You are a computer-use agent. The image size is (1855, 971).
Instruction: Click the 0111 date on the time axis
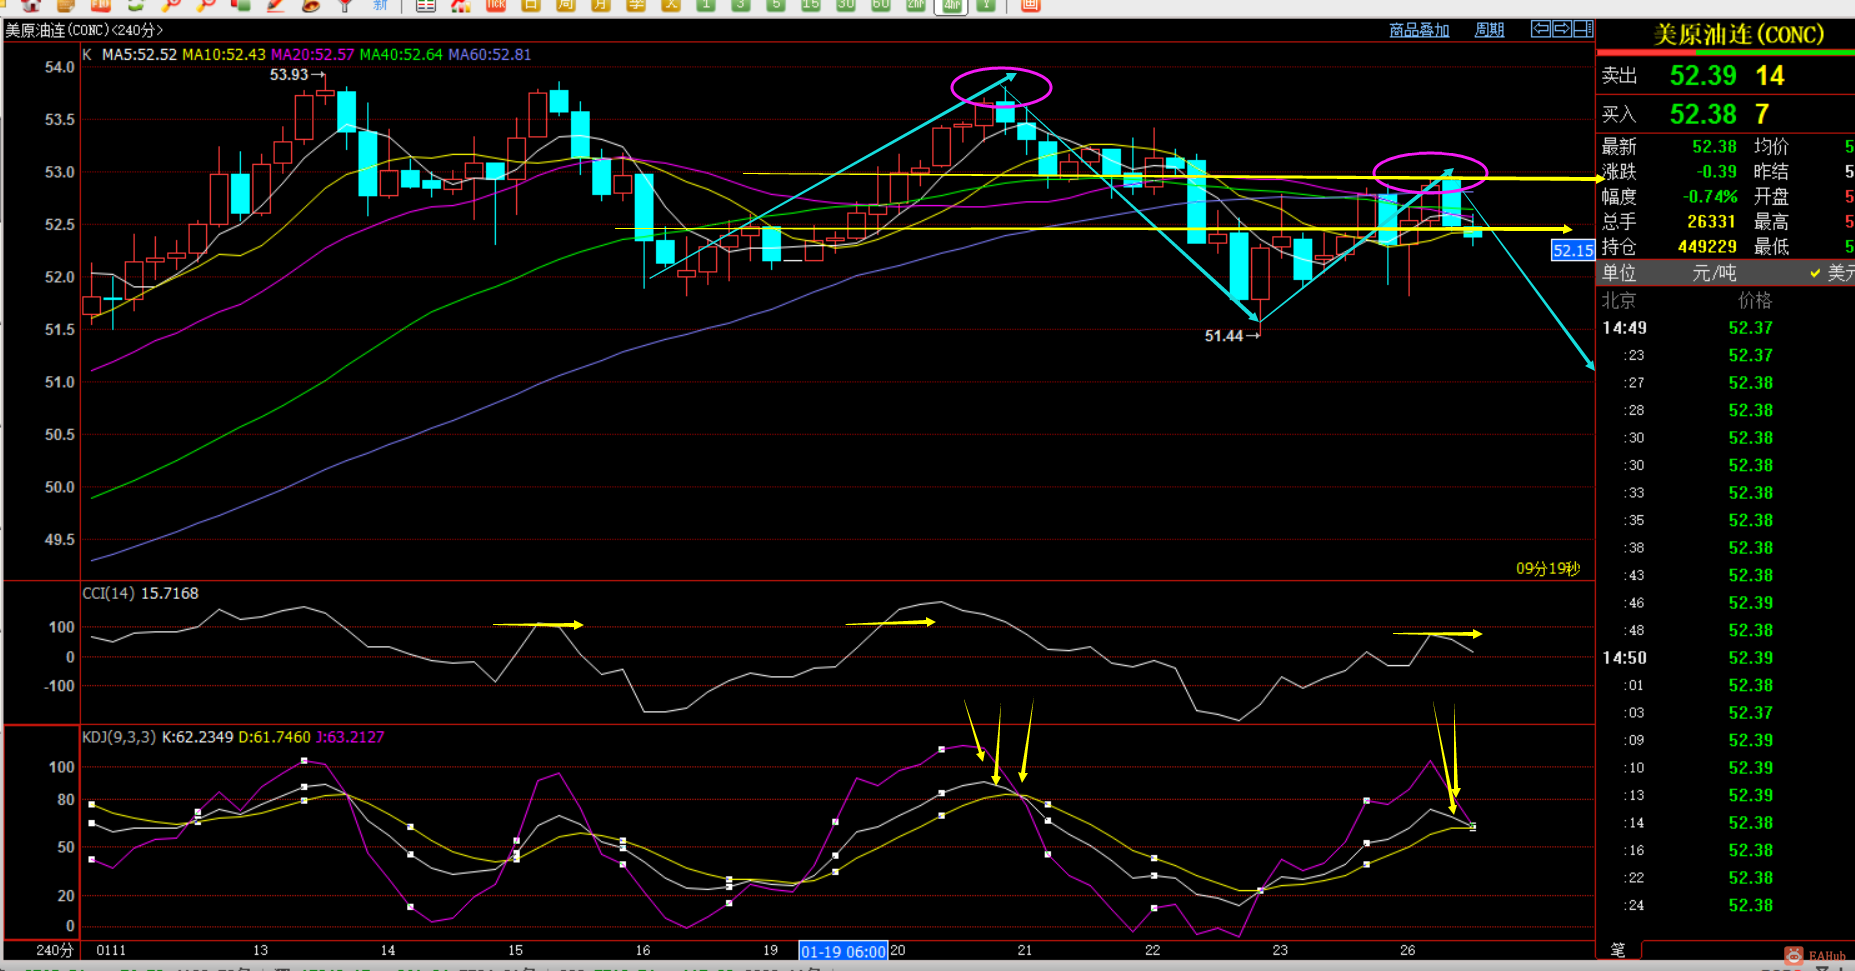111,950
